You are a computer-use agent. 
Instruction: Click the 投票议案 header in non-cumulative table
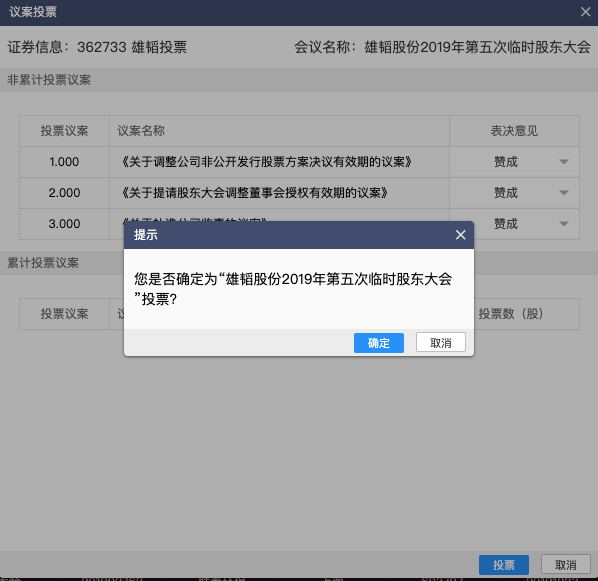64,131
